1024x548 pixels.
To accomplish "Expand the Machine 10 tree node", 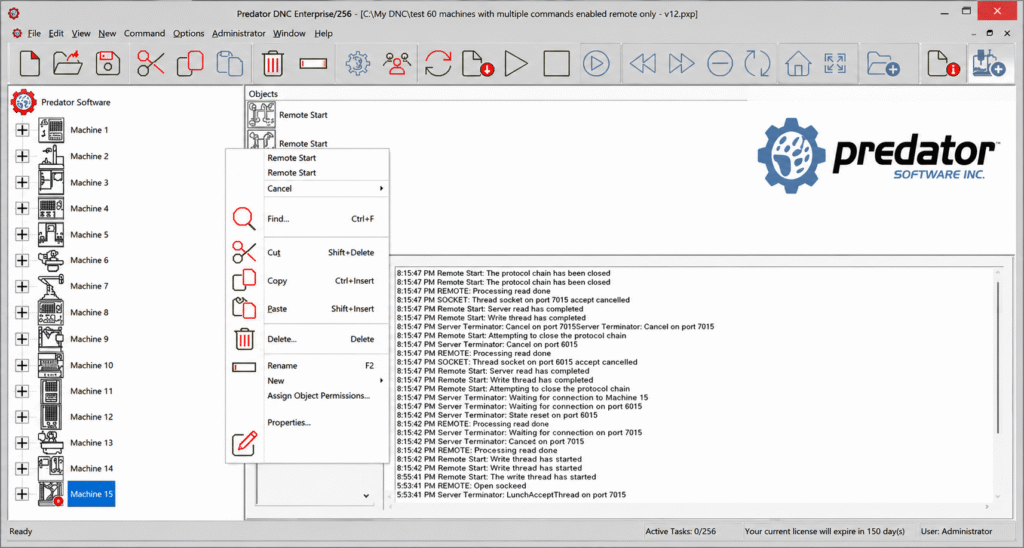I will (22, 365).
